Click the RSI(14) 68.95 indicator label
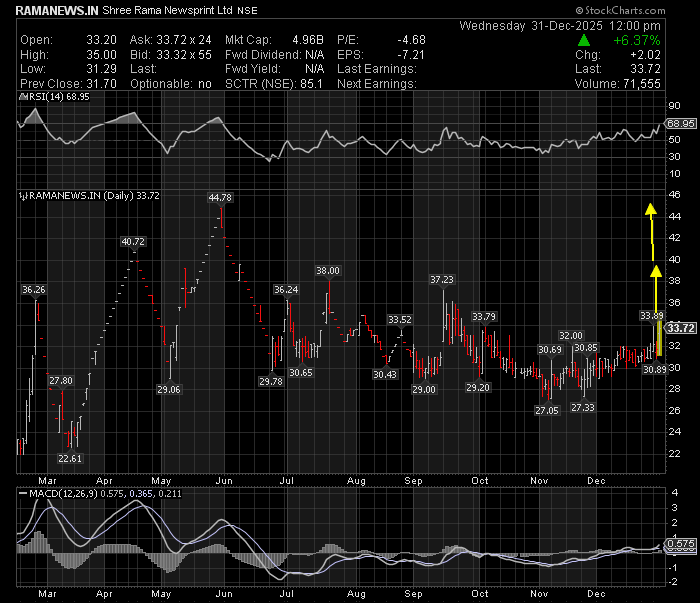 [58, 97]
